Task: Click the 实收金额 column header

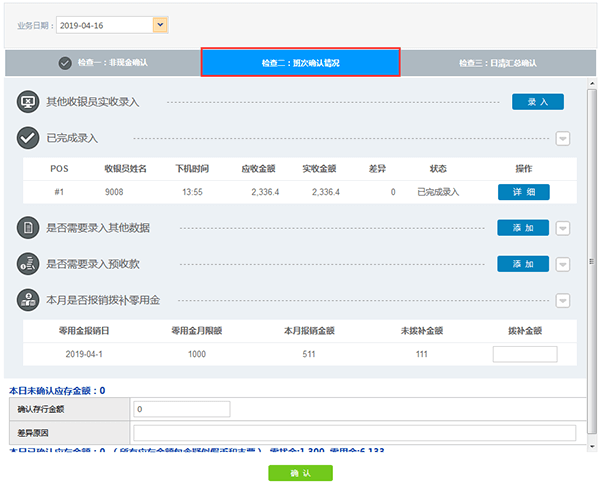Action: tap(319, 169)
